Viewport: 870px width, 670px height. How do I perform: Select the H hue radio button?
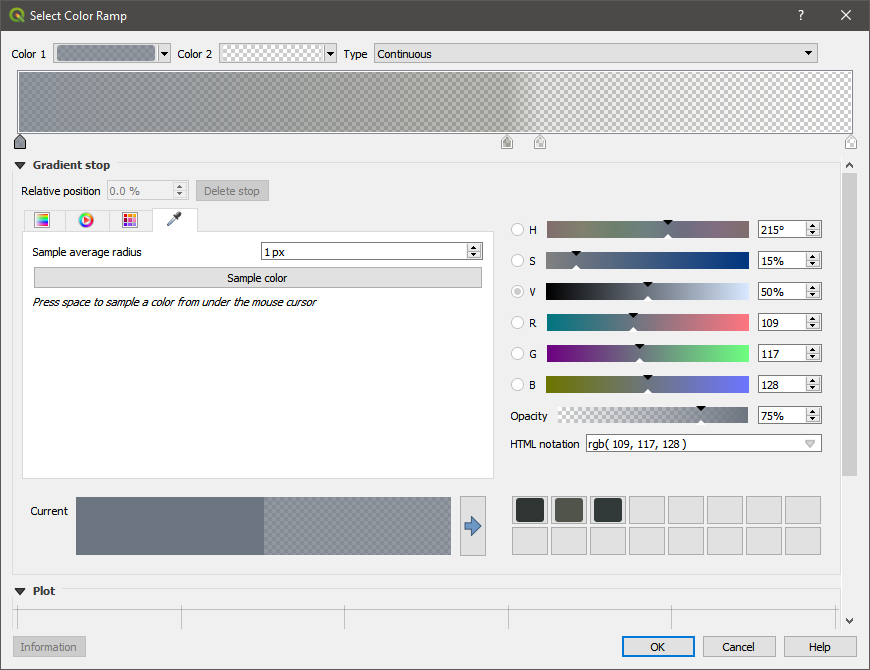point(517,230)
